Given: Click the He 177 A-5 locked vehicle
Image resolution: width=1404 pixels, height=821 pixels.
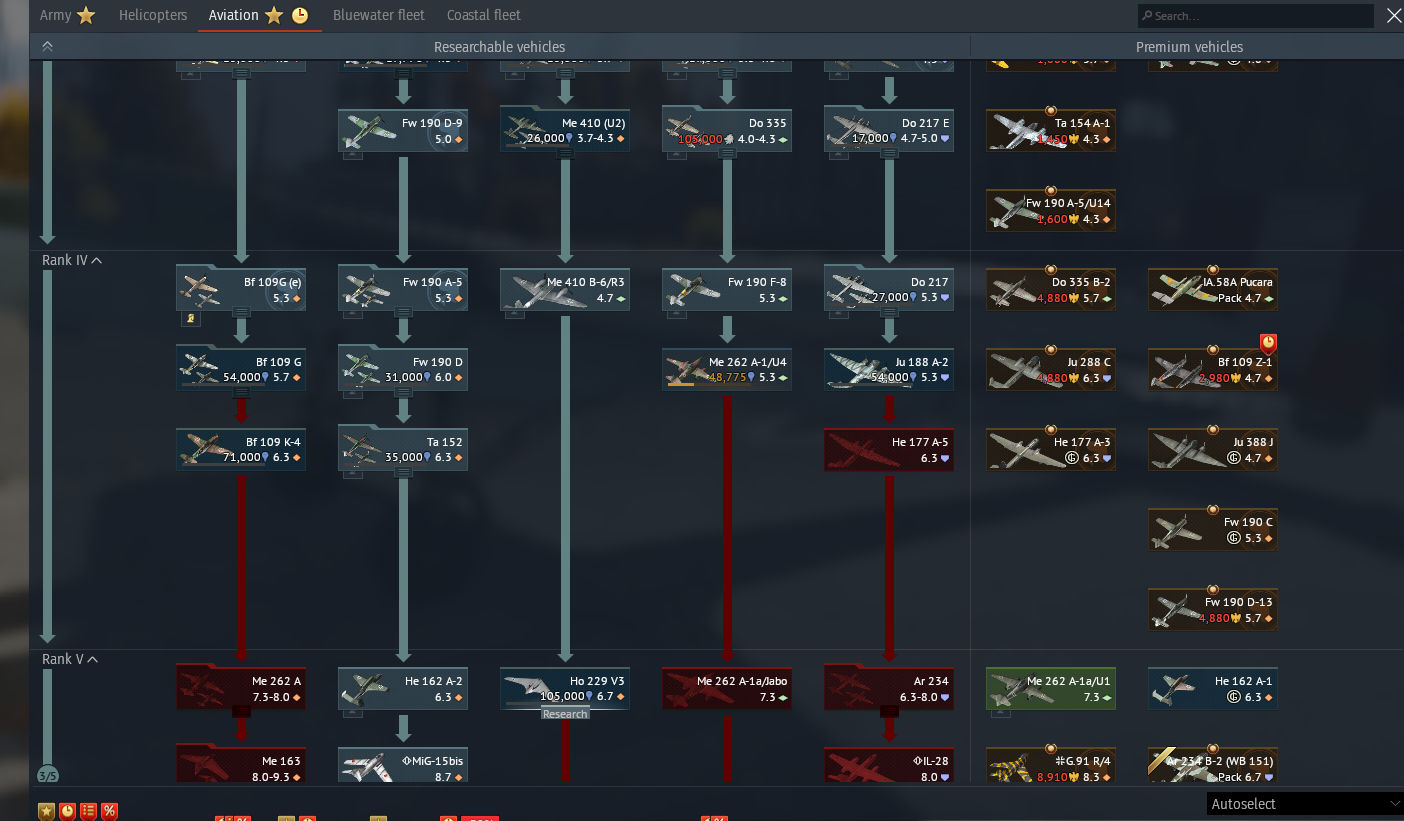Looking at the screenshot, I should [889, 450].
